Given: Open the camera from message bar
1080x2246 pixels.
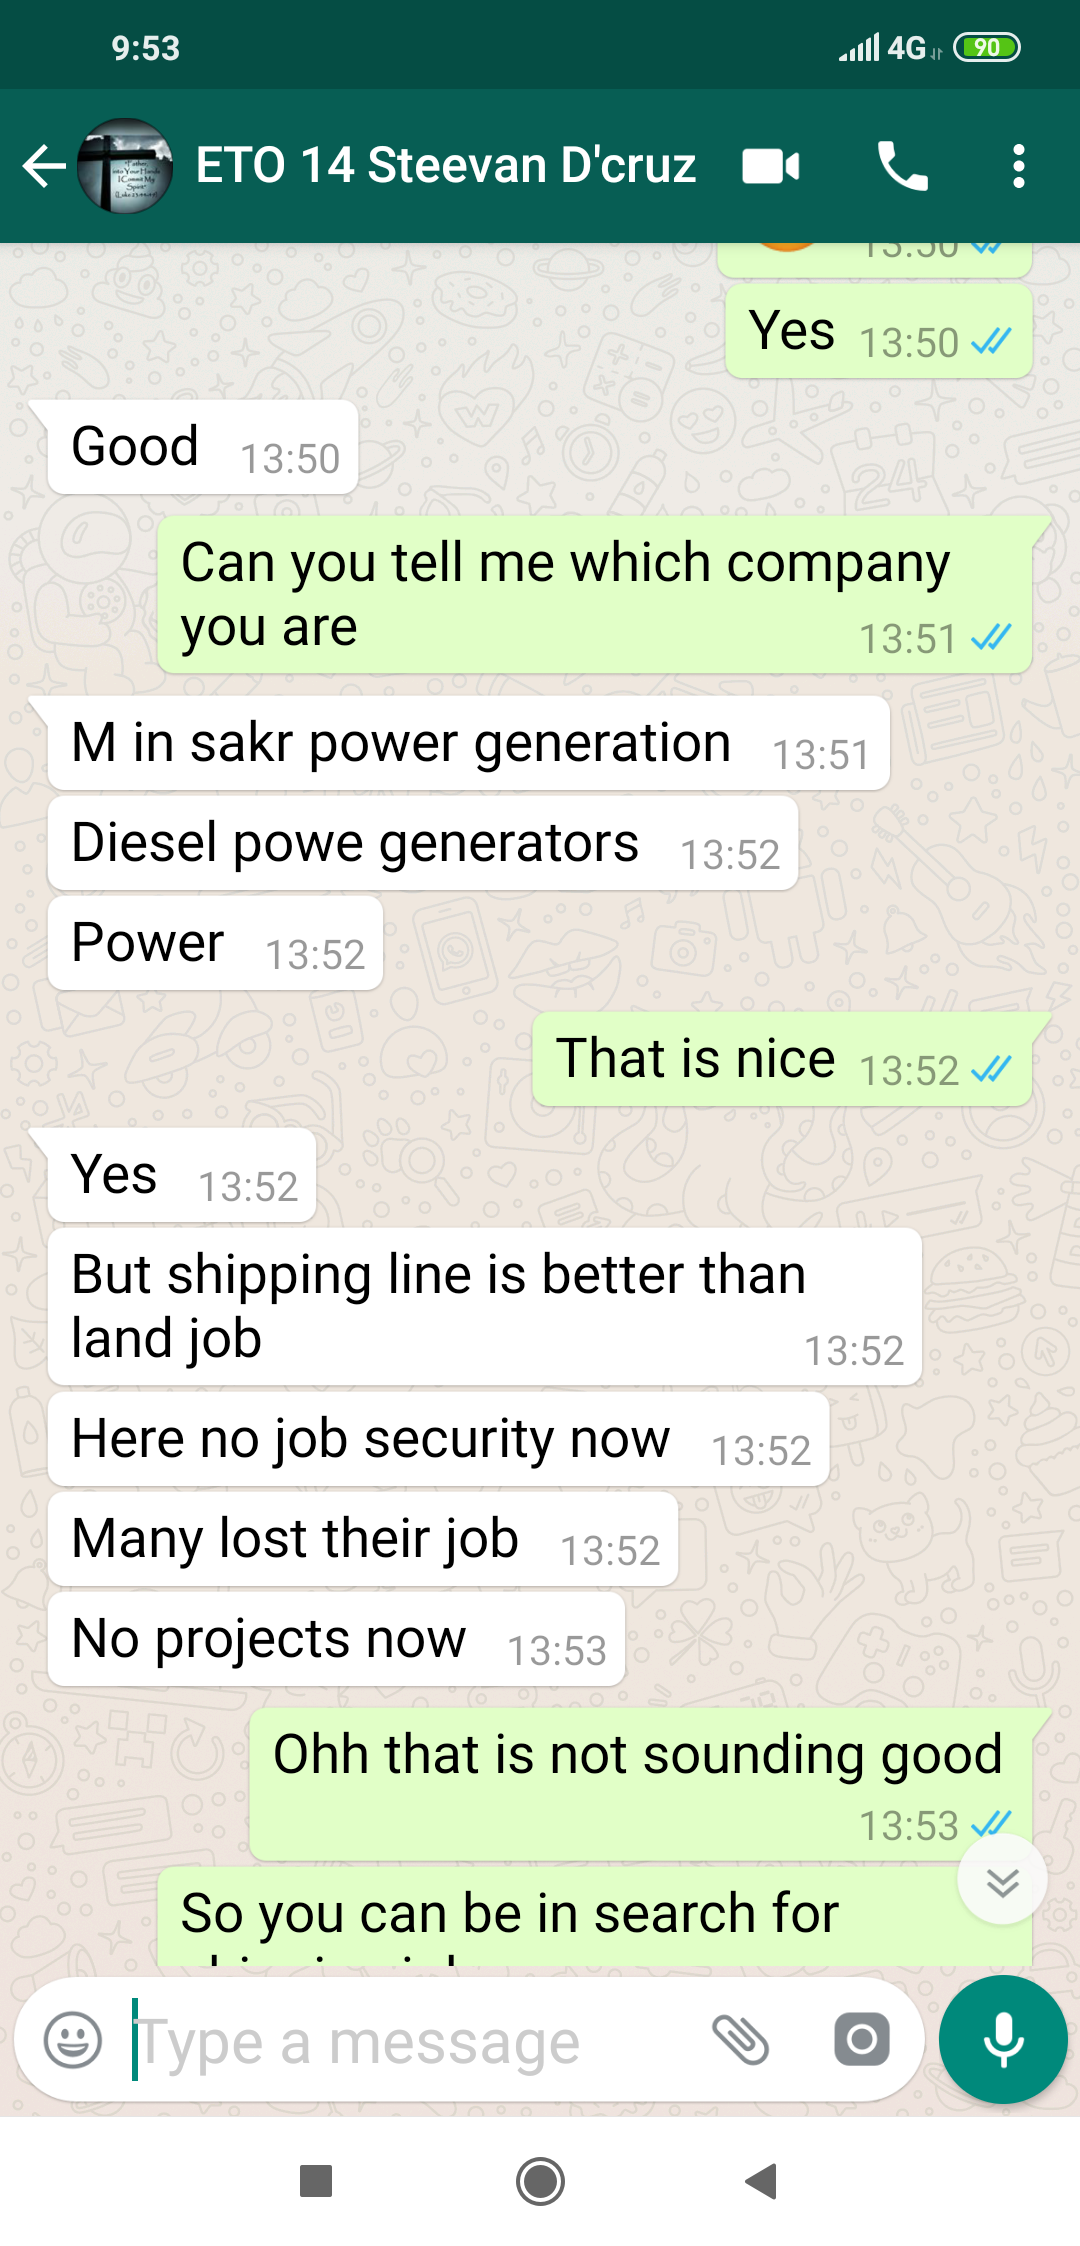Looking at the screenshot, I should 861,2040.
